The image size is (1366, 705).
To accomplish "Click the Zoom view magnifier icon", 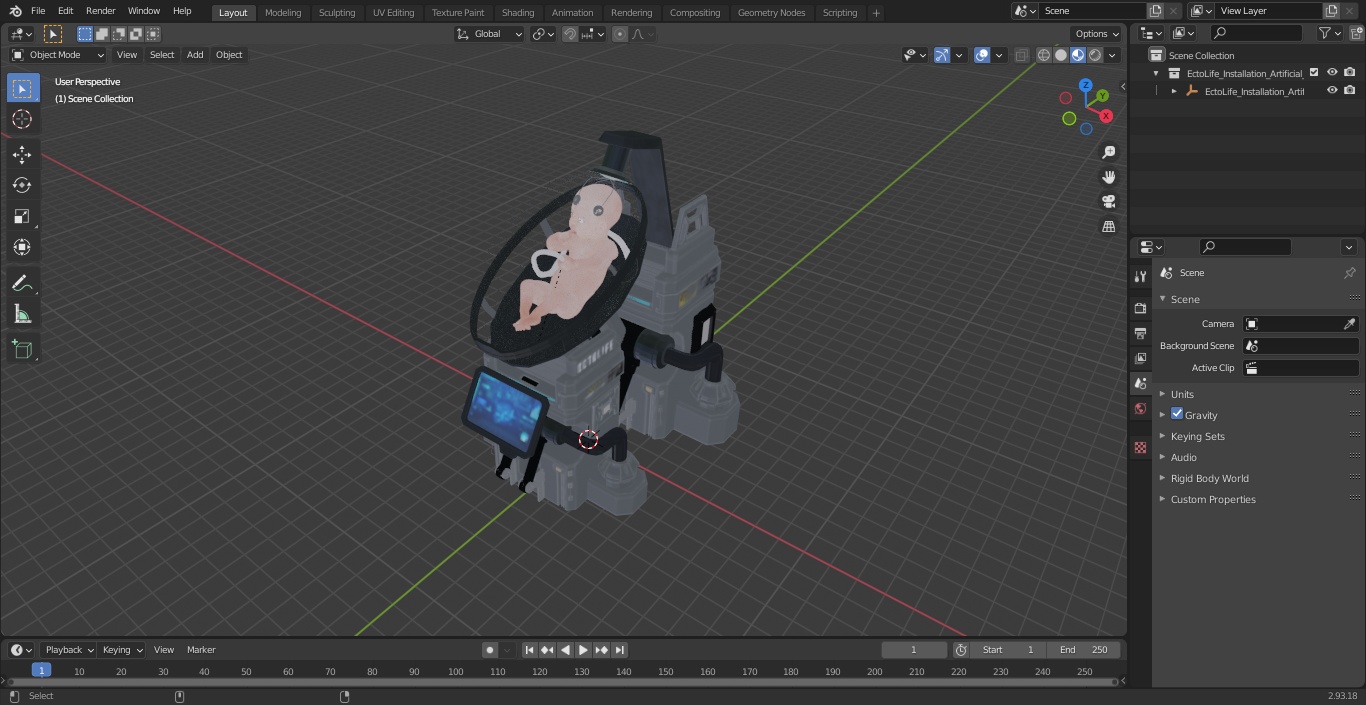I will [x=1108, y=152].
